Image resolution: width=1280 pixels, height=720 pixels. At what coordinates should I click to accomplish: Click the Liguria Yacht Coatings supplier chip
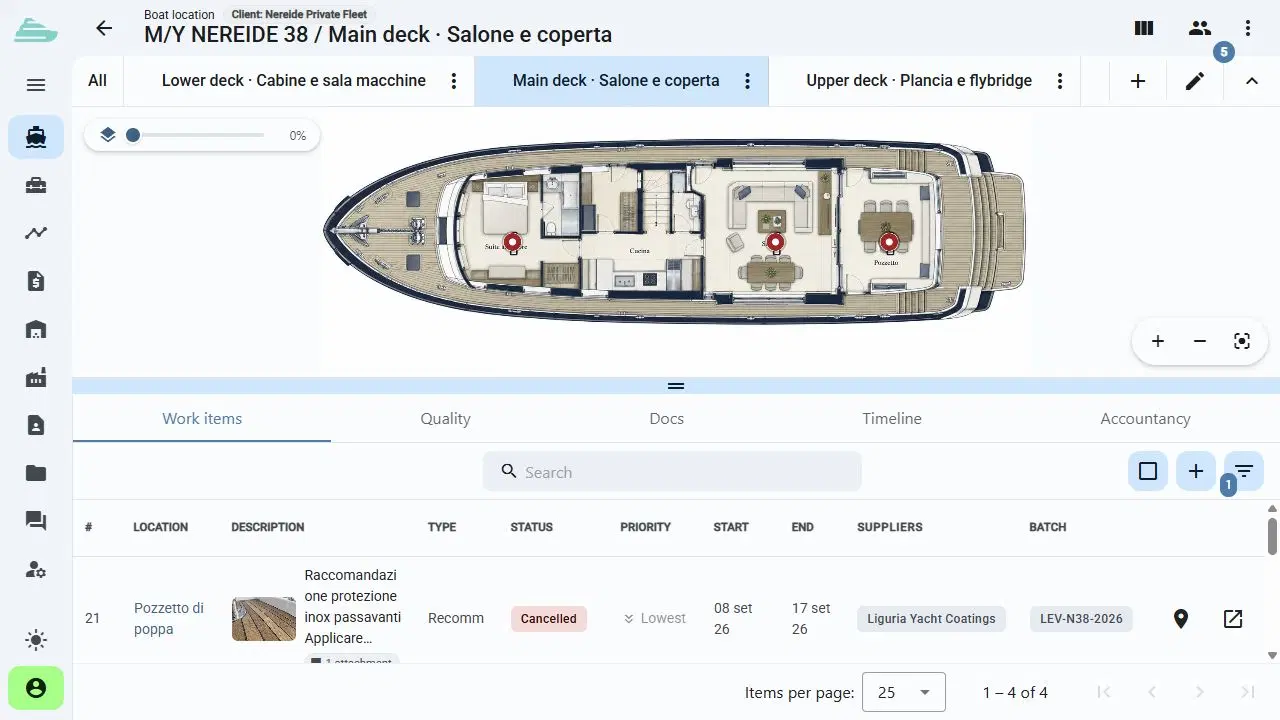click(x=931, y=619)
